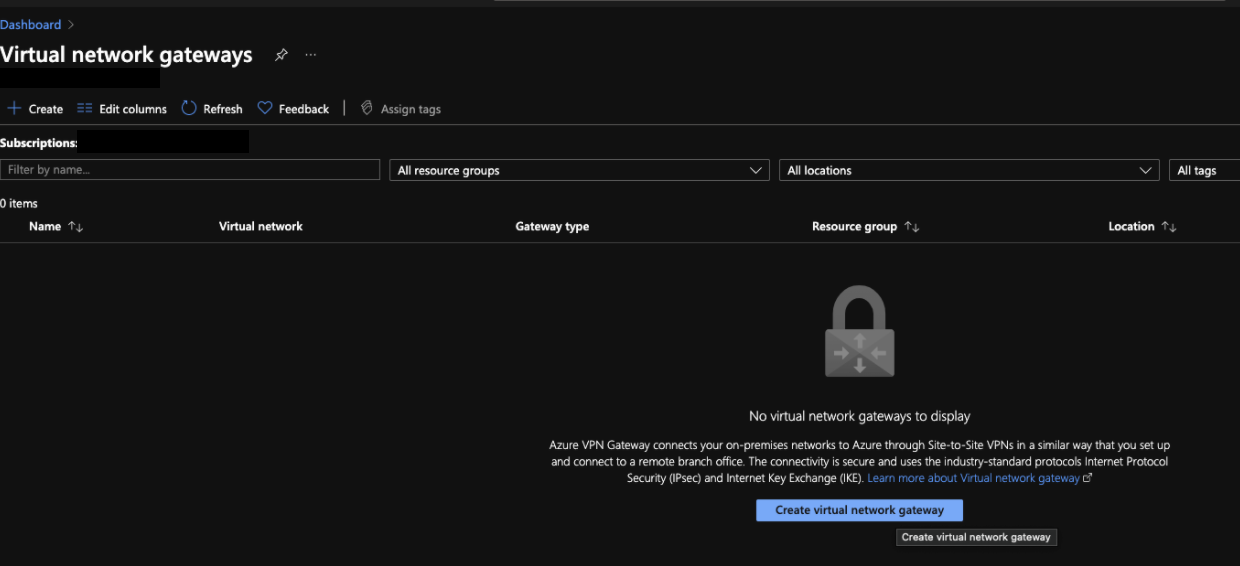Image resolution: width=1240 pixels, height=566 pixels.
Task: Sort by Location column
Action: coord(1168,227)
